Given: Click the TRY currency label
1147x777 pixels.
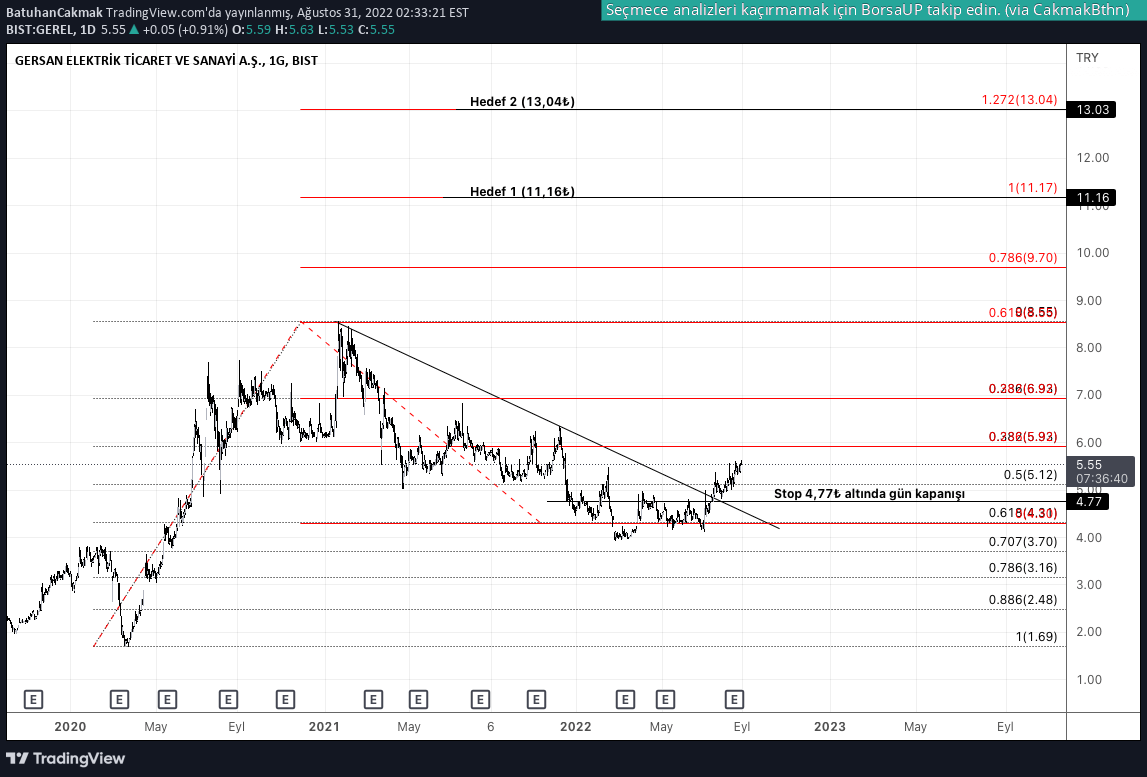Looking at the screenshot, I should [x=1087, y=58].
